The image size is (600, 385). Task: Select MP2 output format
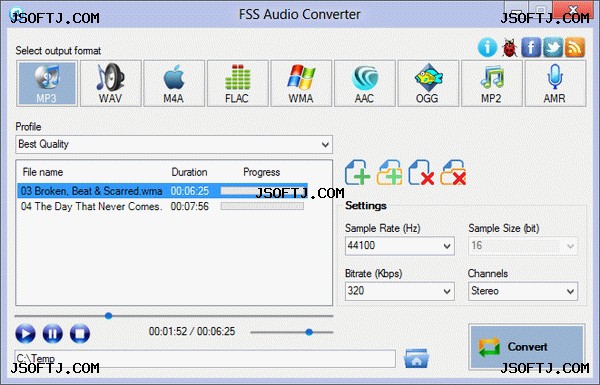[x=491, y=83]
